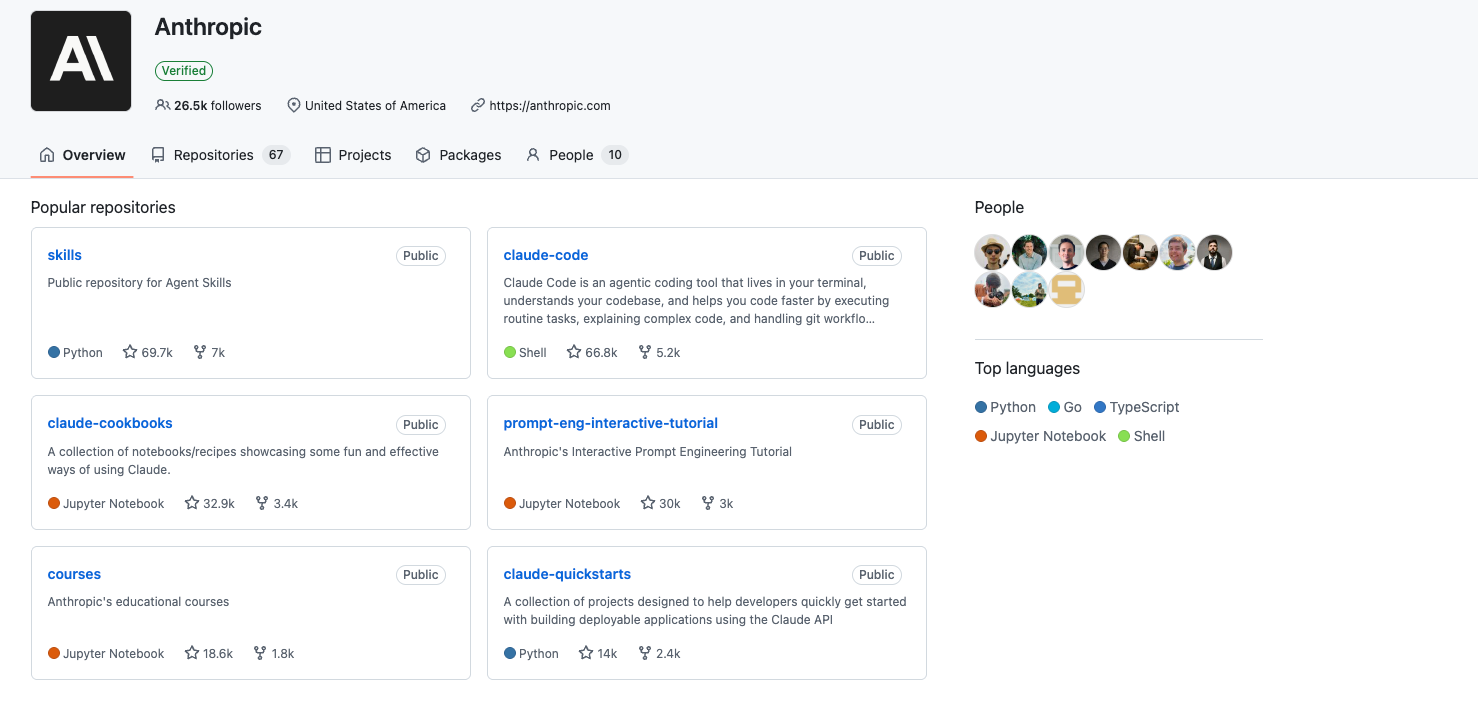Filter by Shell in Top languages
The width and height of the screenshot is (1478, 707).
[1142, 436]
